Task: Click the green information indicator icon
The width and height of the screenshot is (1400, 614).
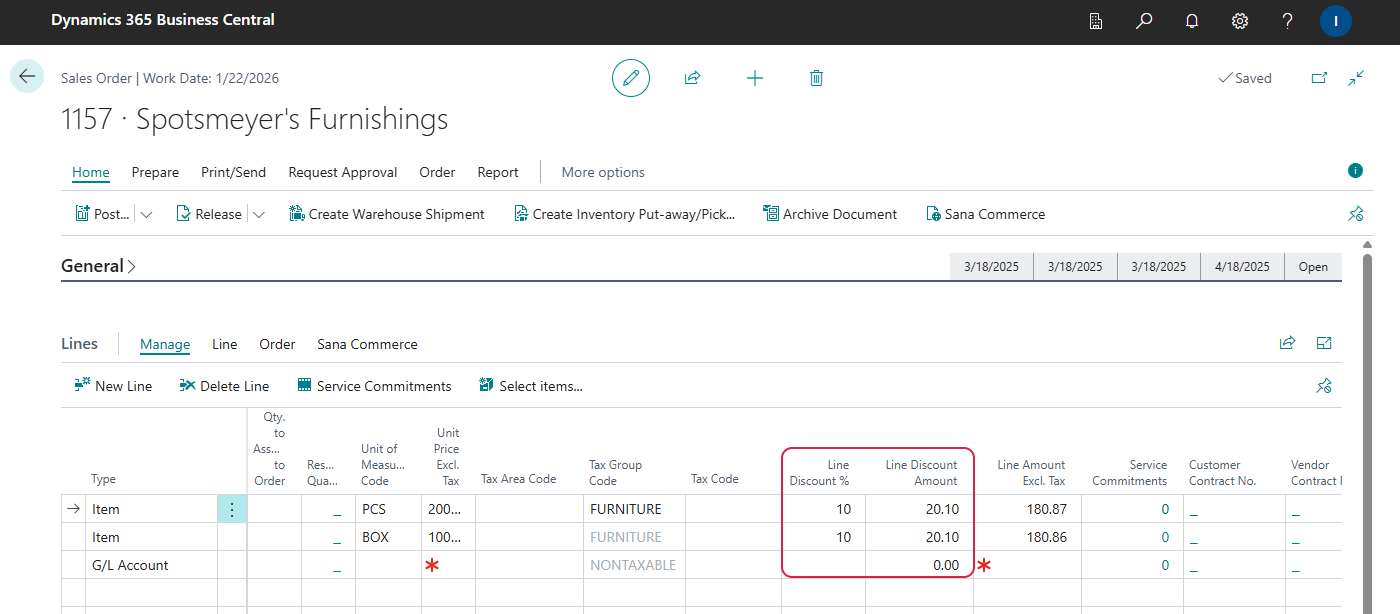Action: pos(1356,171)
